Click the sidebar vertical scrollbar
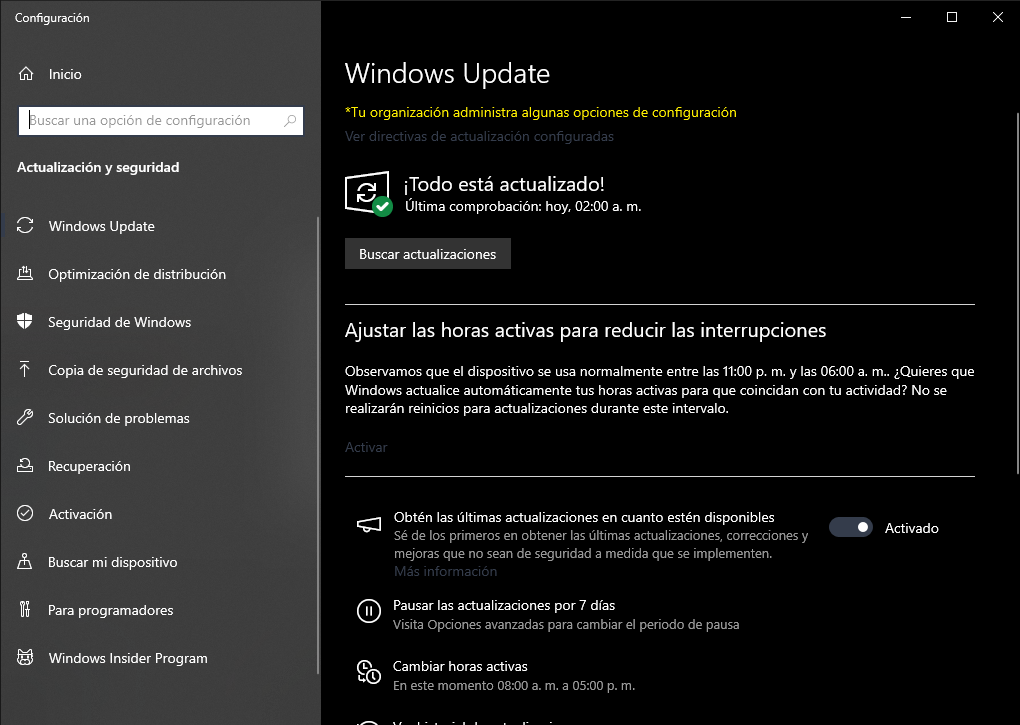1020x725 pixels. pos(318,445)
